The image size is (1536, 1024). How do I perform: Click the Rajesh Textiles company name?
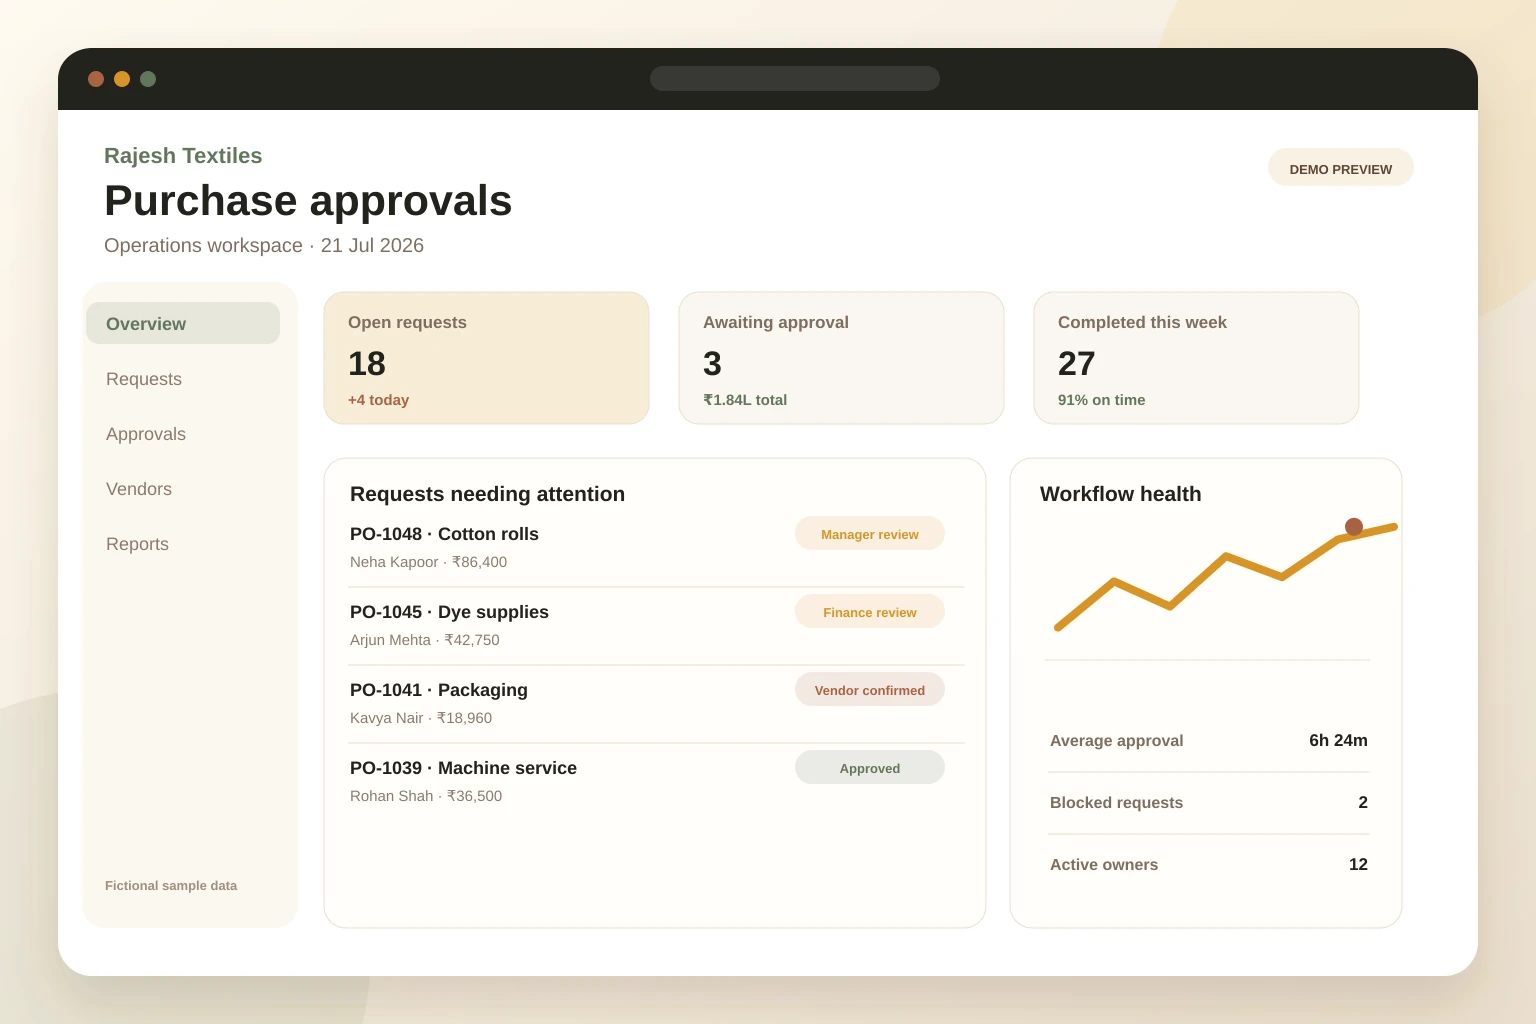pyautogui.click(x=183, y=156)
